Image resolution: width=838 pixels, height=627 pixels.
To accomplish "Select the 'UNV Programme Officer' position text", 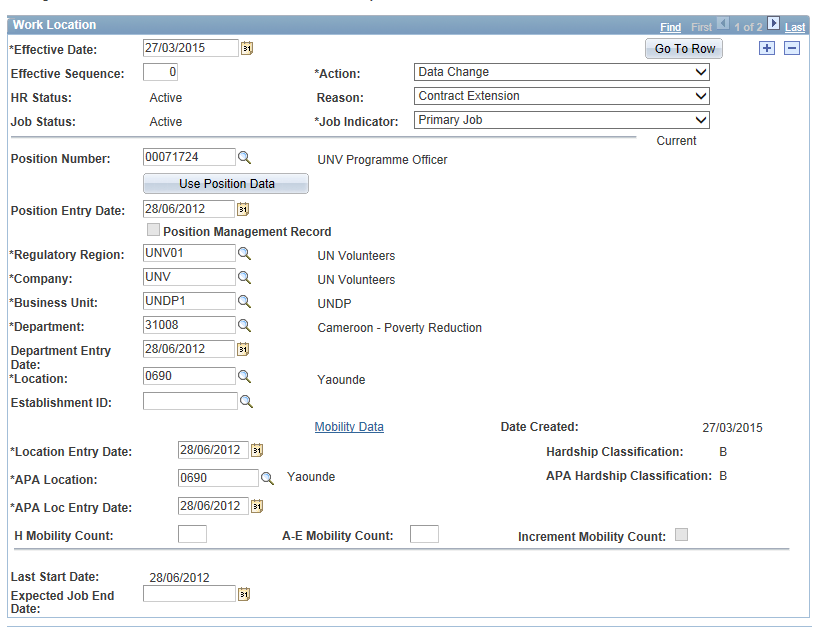I will pyautogui.click(x=382, y=160).
